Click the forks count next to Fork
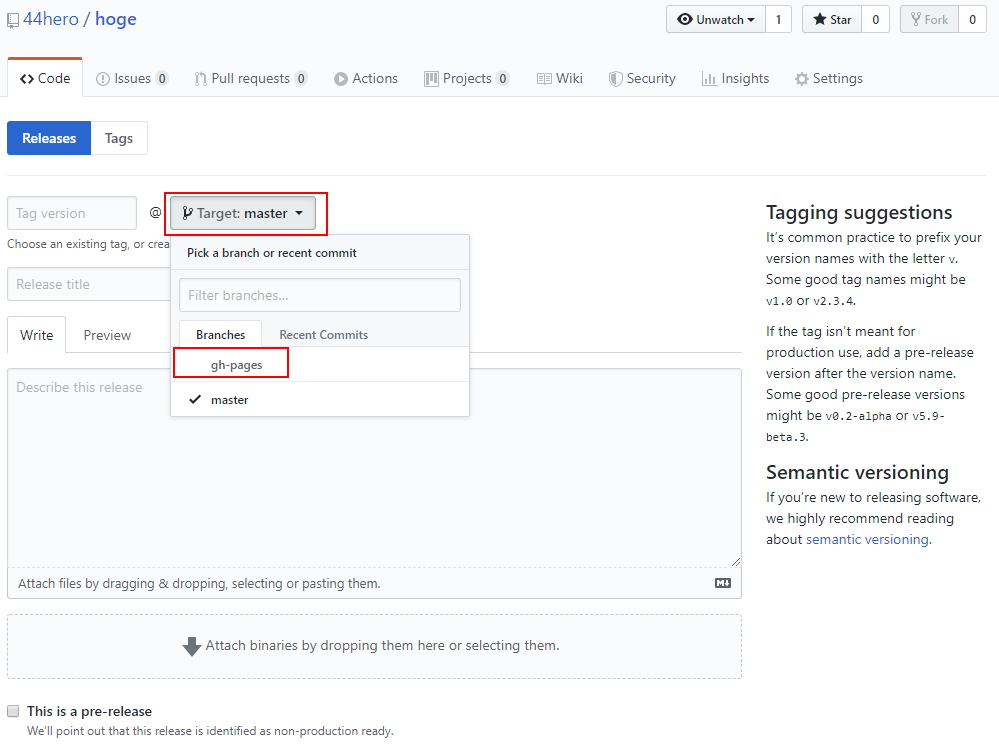 972,19
